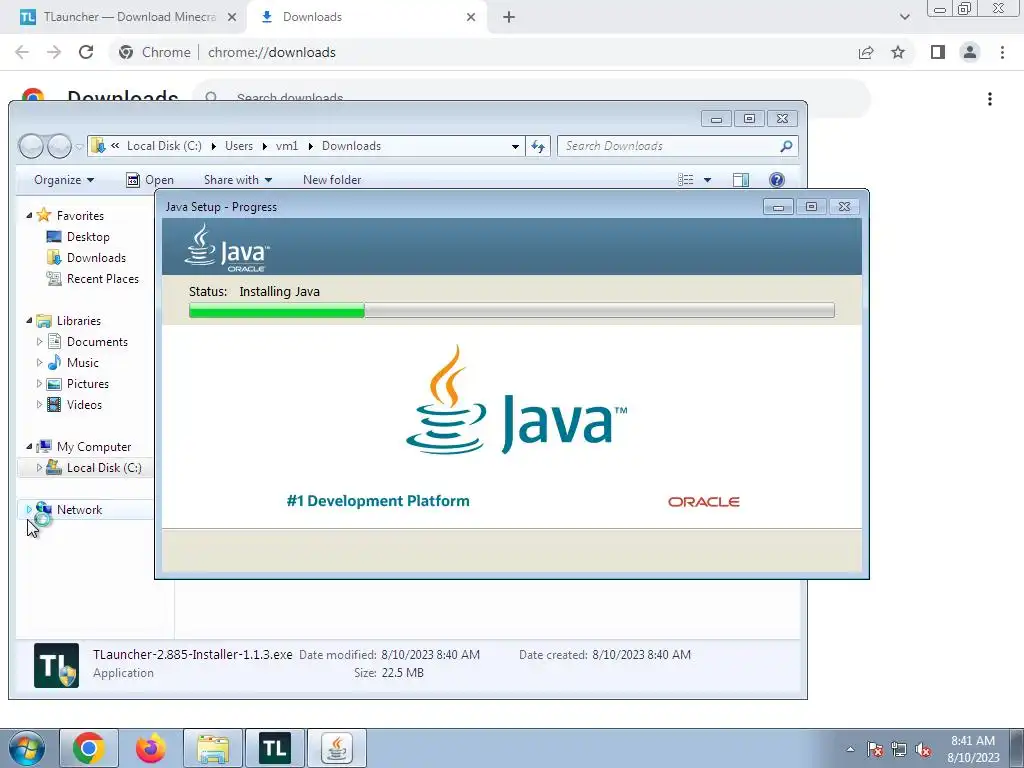The width and height of the screenshot is (1024, 768).
Task: Go forward in Chrome history
Action: [x=54, y=52]
